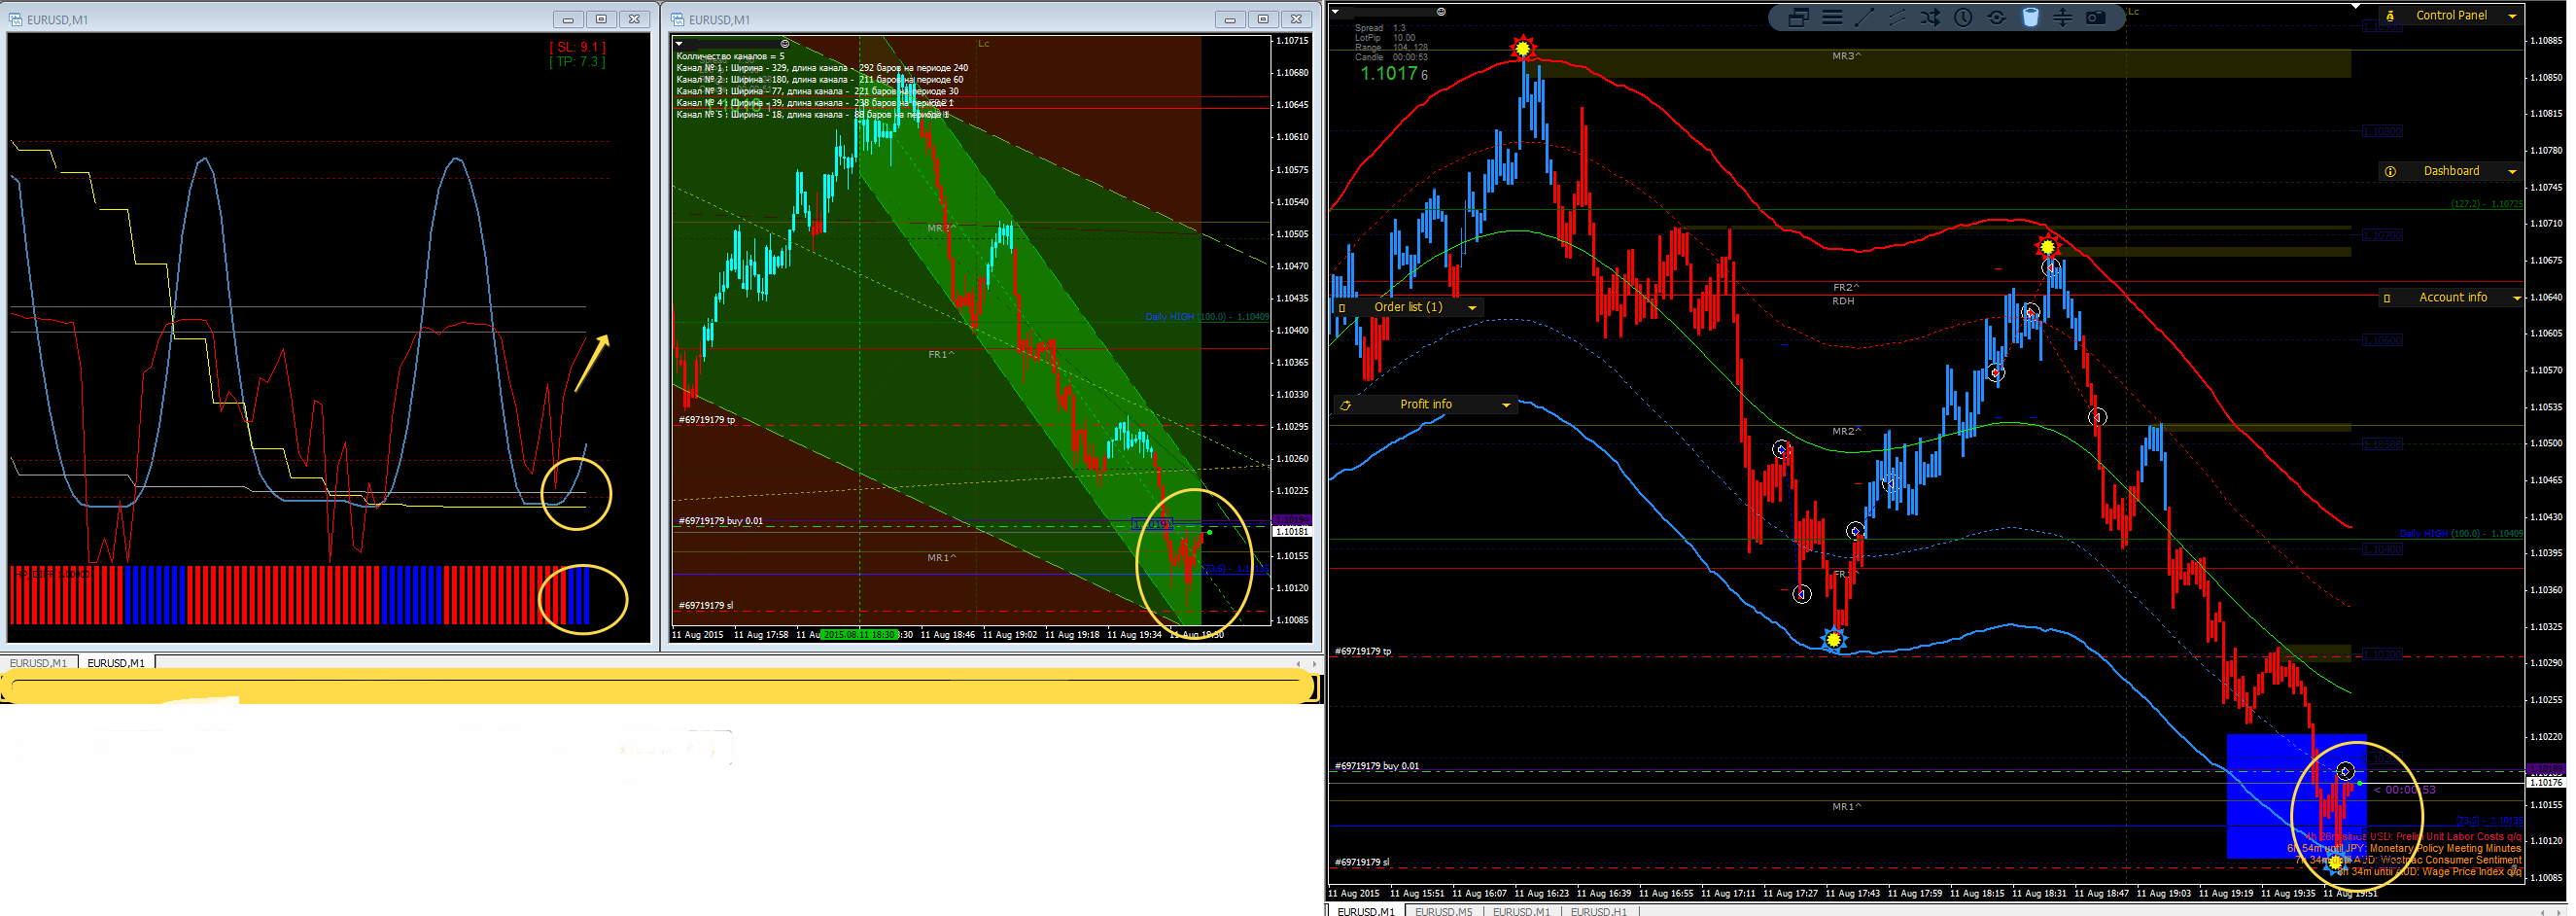Click the current price tag 1.10181 in middle chart

pyautogui.click(x=1291, y=532)
